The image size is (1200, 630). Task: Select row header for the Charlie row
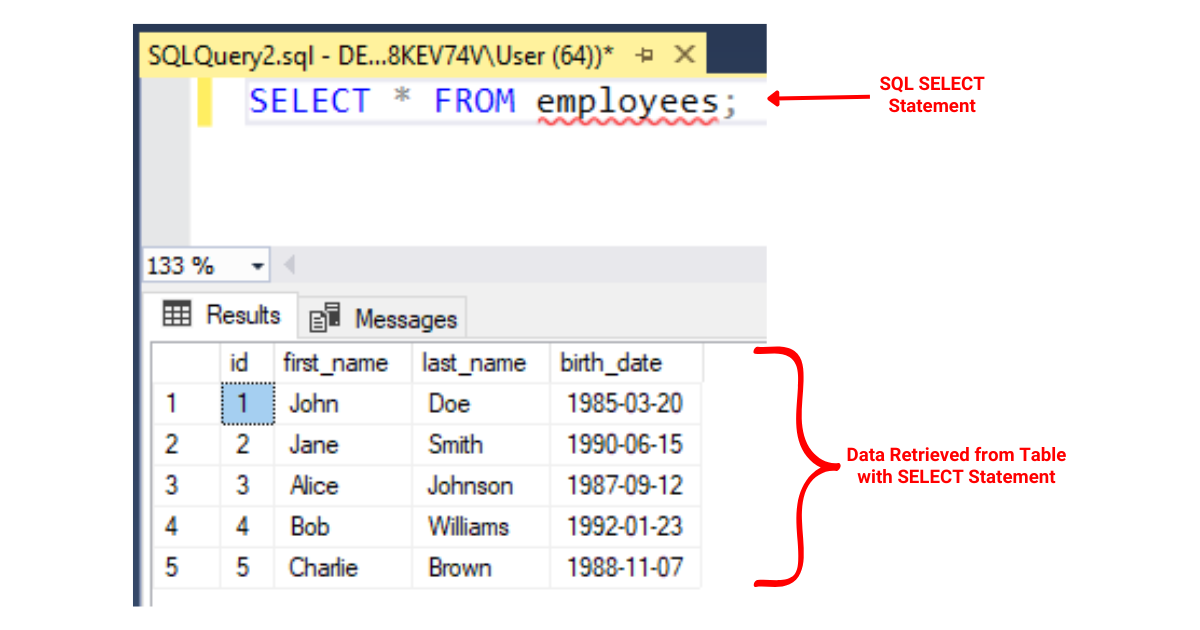(186, 568)
